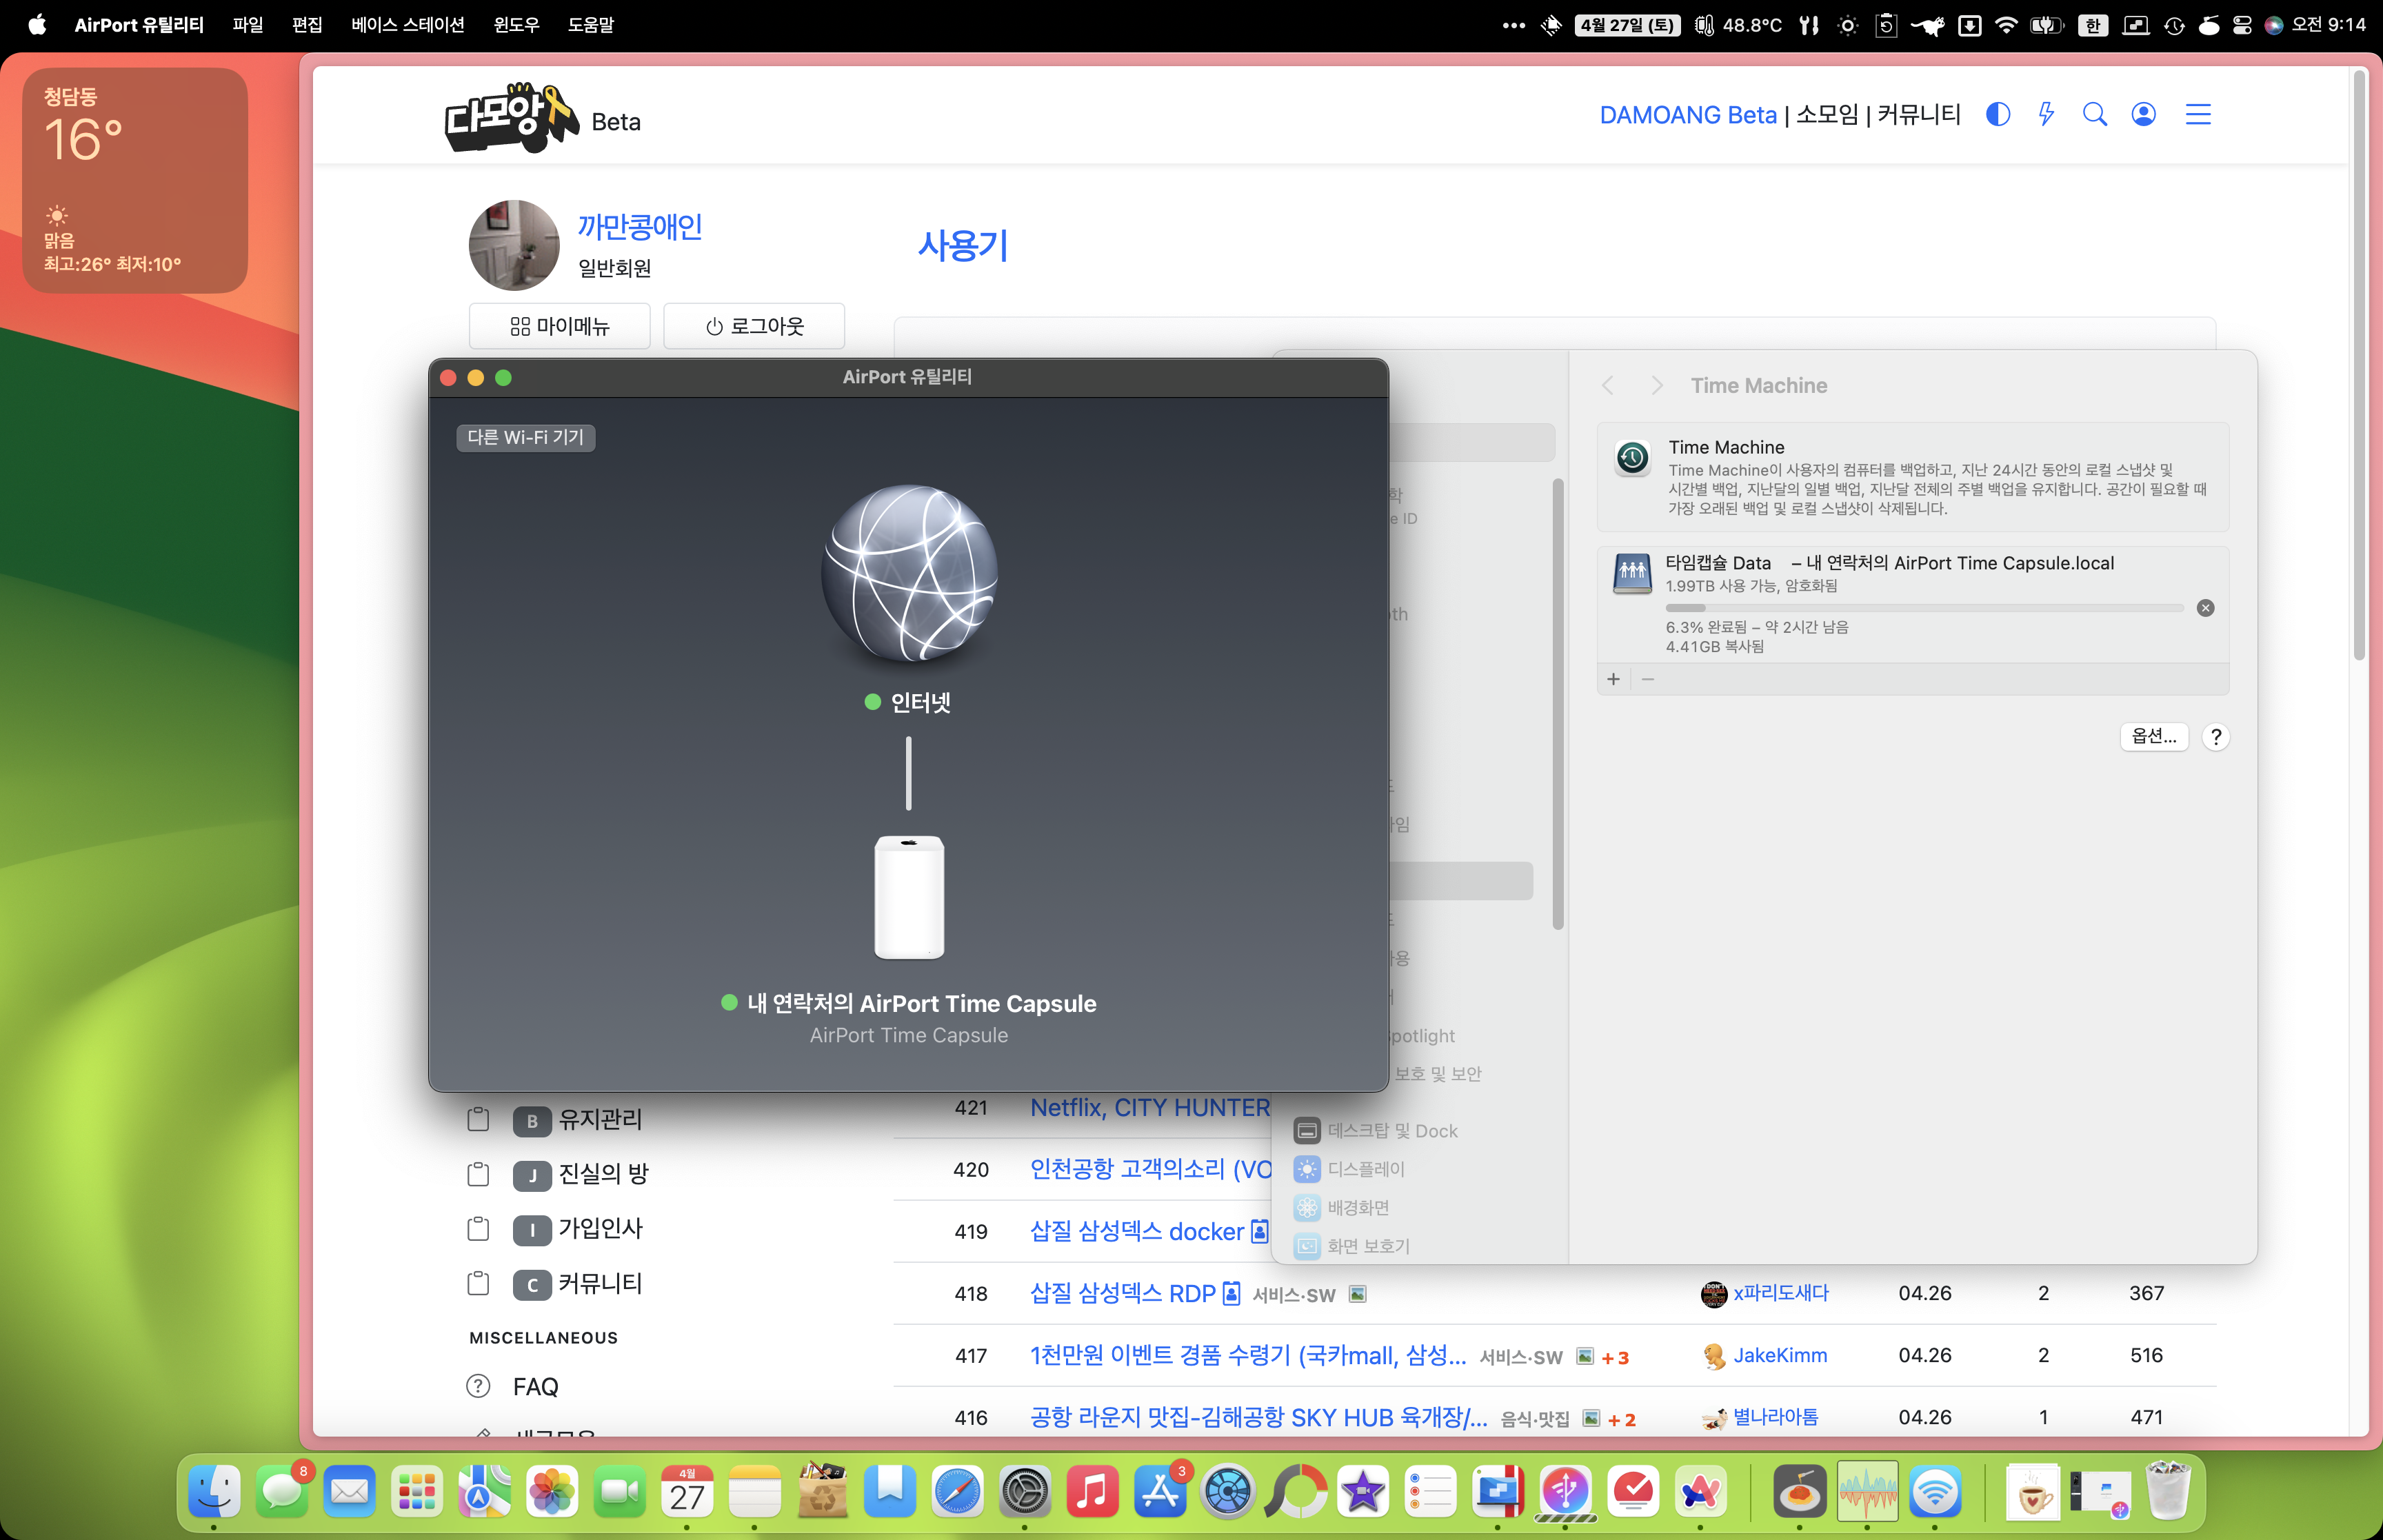Launch Safari from the Dock
The width and height of the screenshot is (2383, 1540).
click(x=957, y=1492)
